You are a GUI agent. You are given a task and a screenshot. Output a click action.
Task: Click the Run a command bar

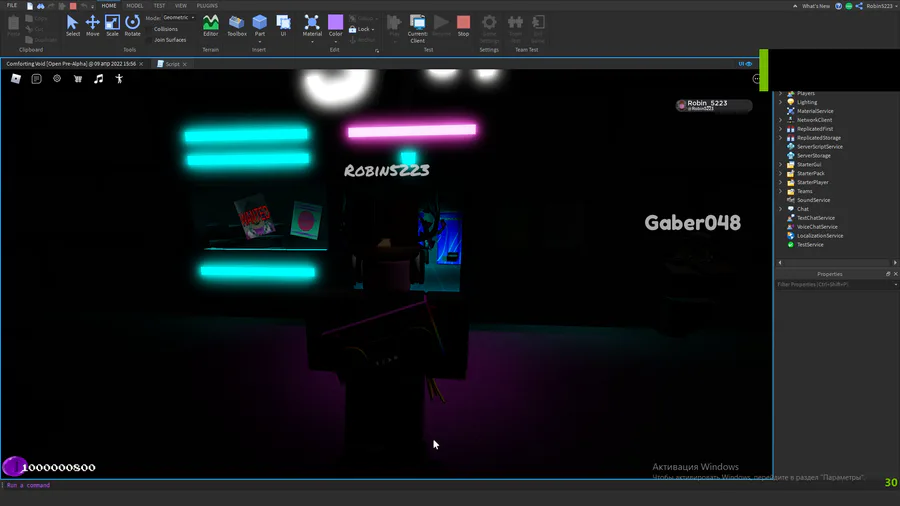click(x=385, y=485)
